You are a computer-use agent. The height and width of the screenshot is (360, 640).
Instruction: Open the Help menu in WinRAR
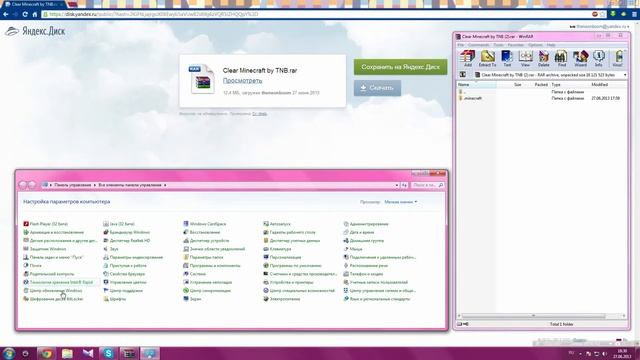[551, 45]
